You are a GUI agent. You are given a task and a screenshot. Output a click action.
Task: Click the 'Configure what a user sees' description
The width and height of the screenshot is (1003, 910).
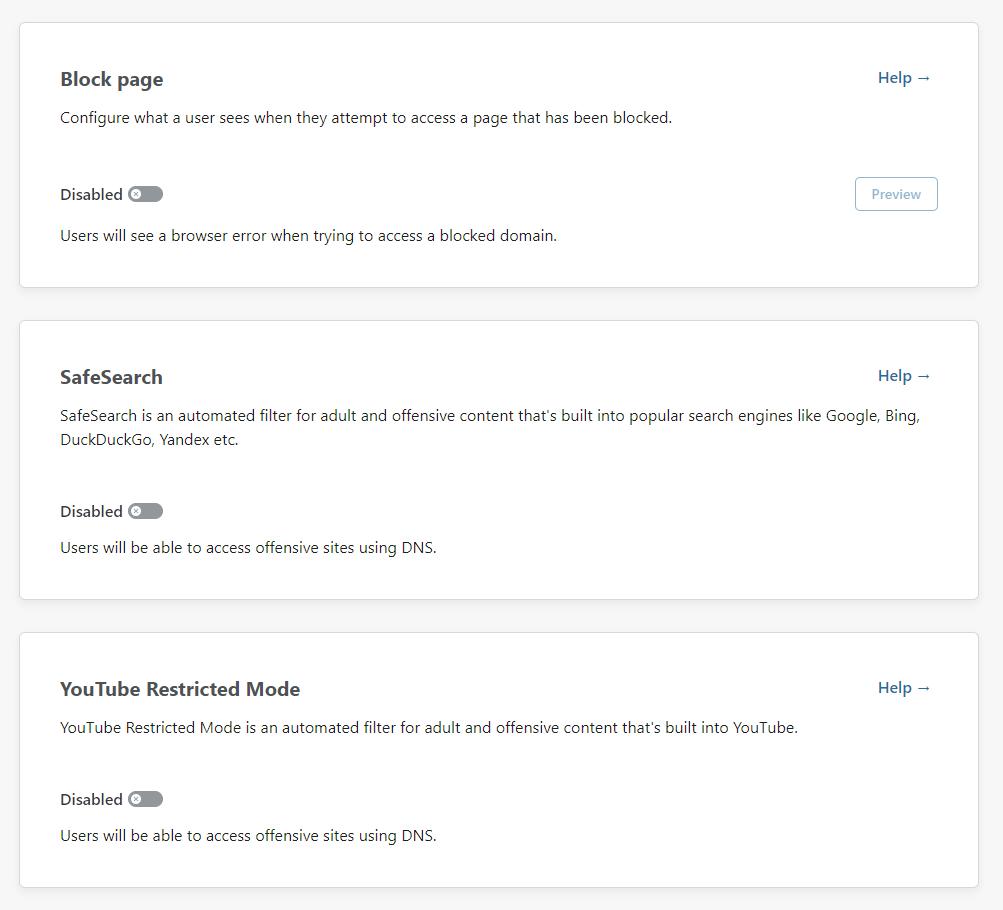[x=365, y=118]
